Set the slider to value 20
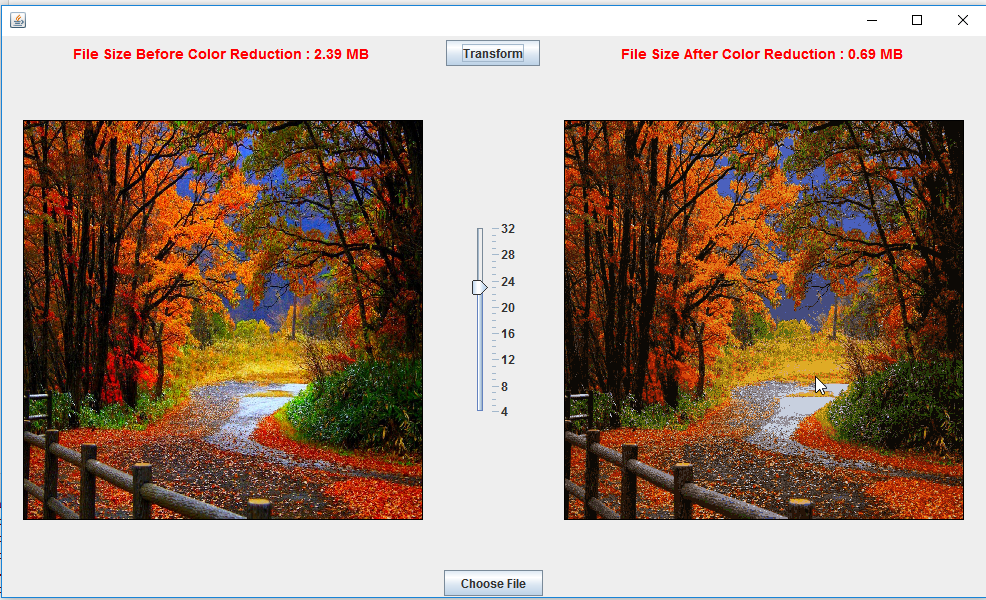 (479, 308)
